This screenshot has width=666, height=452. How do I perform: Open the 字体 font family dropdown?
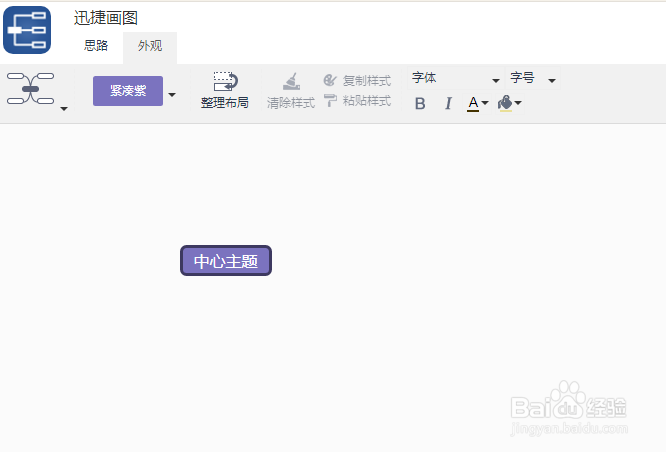pyautogui.click(x=455, y=78)
